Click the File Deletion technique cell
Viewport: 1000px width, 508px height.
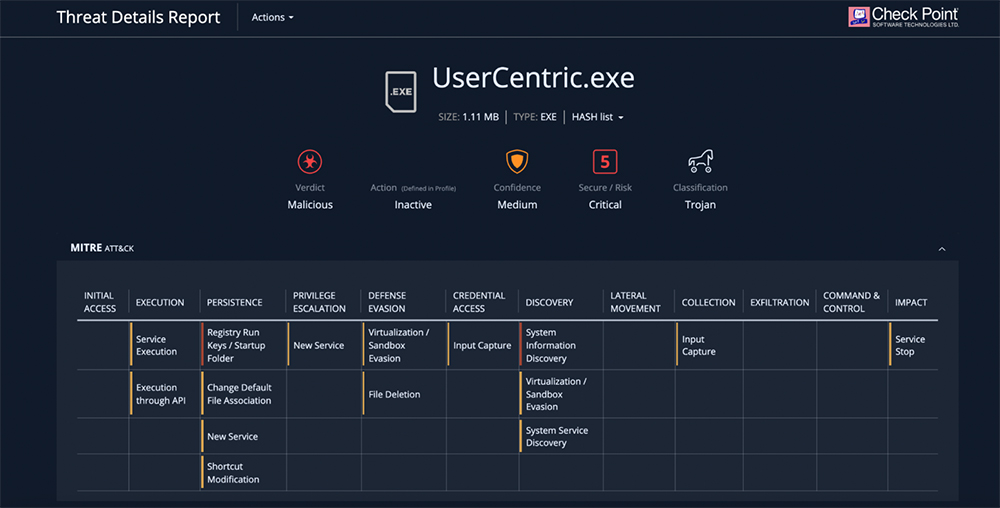pyautogui.click(x=394, y=394)
